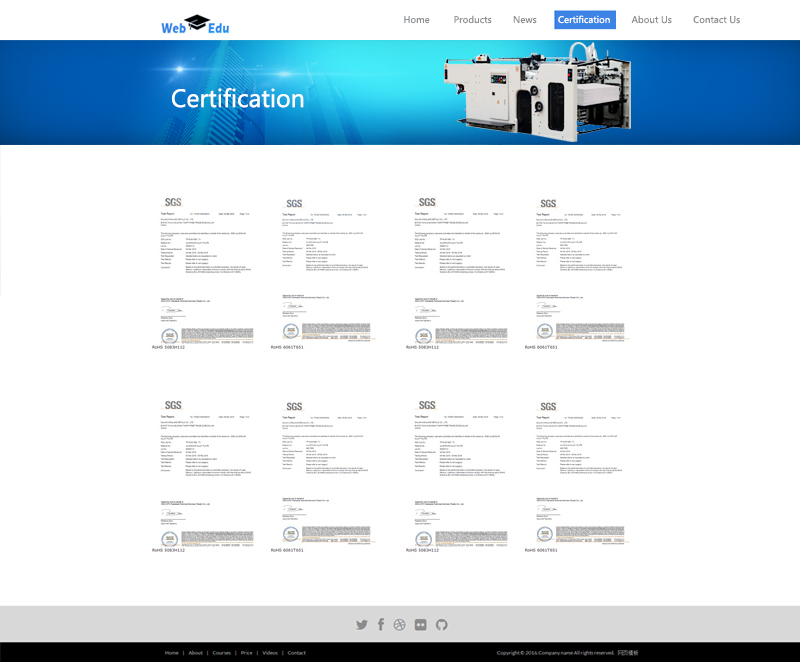Open the footer Price link
Screen dimensions: 800x662
click(246, 653)
